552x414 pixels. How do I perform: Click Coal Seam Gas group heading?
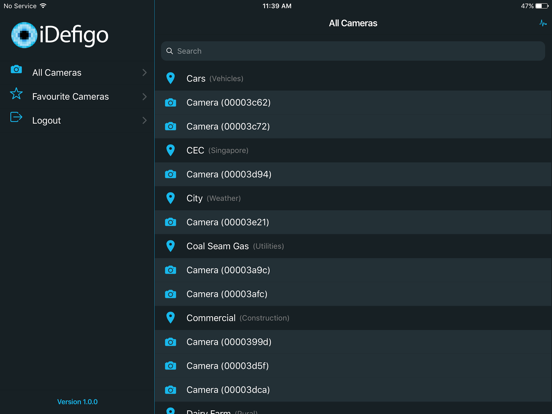pyautogui.click(x=218, y=246)
